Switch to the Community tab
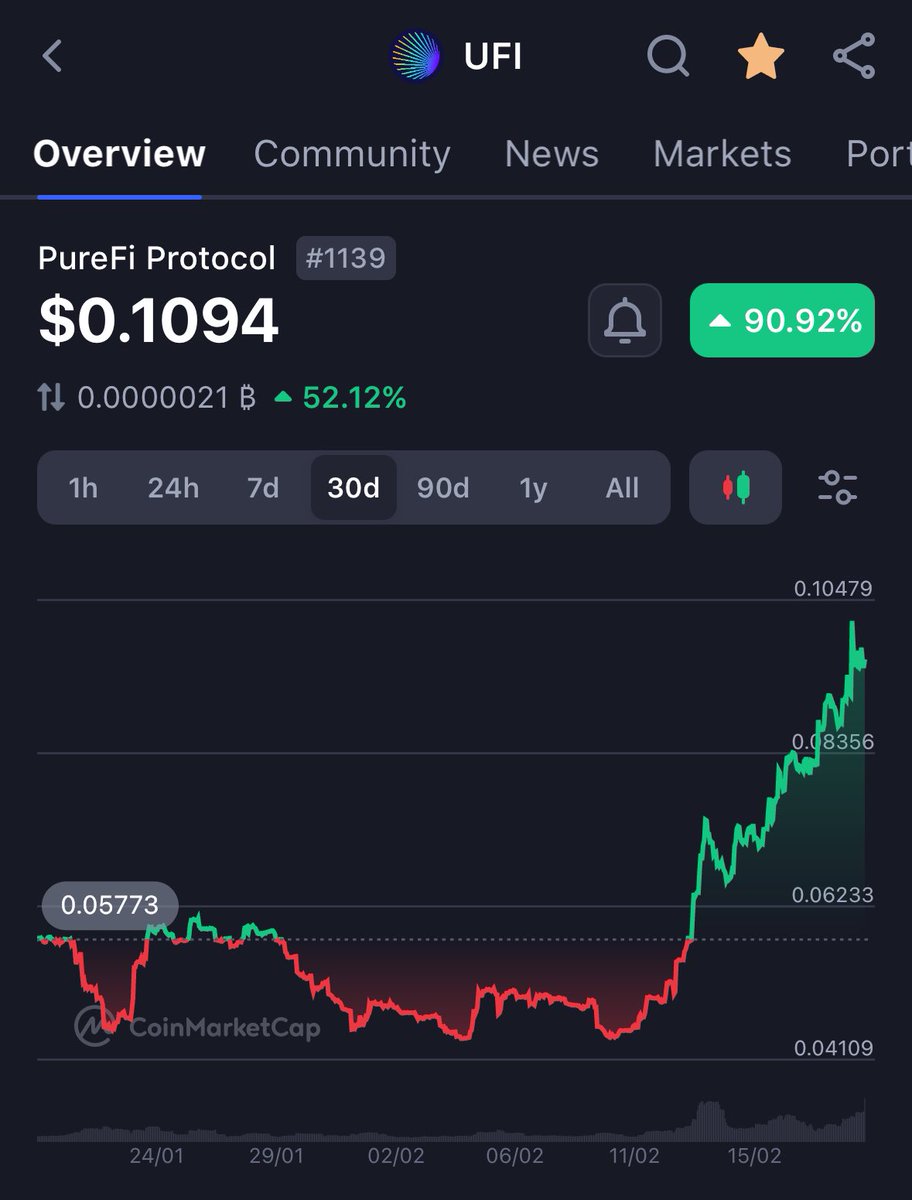912x1200 pixels. click(352, 154)
